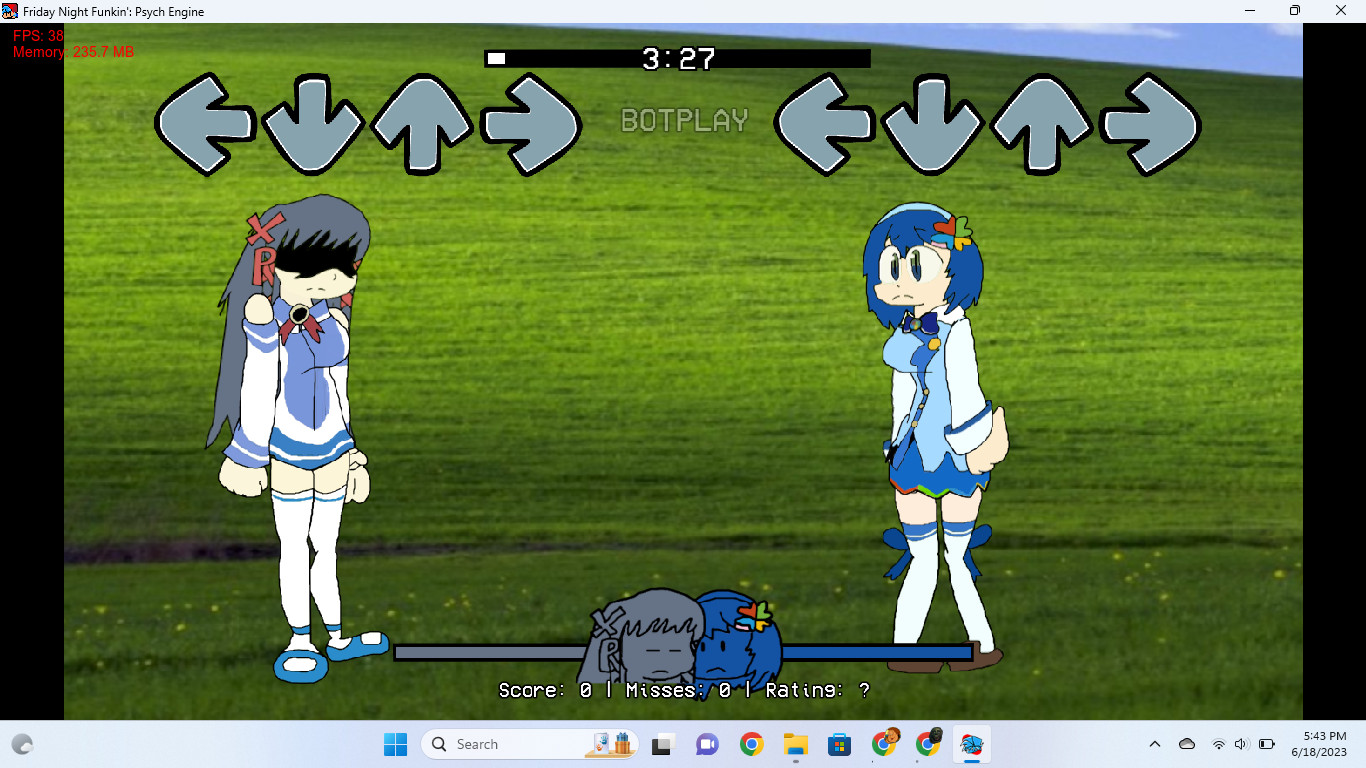Restore down the Psych Engine window
This screenshot has height=768, width=1366.
[1295, 11]
